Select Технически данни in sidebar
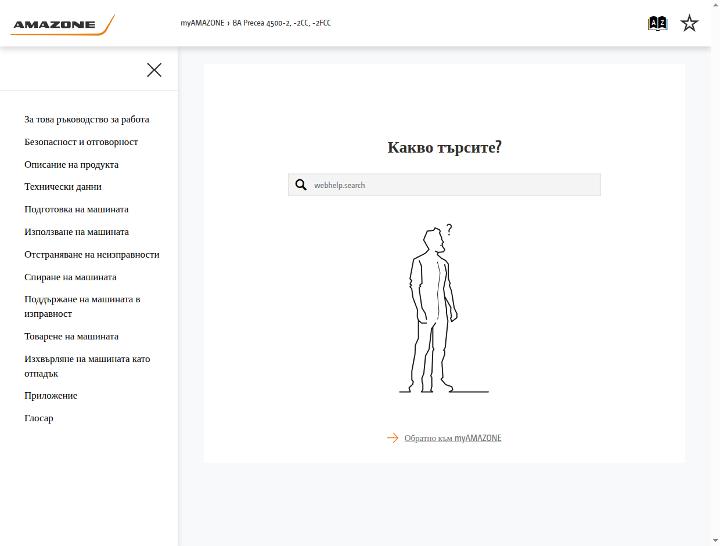This screenshot has width=720, height=546. [x=63, y=187]
